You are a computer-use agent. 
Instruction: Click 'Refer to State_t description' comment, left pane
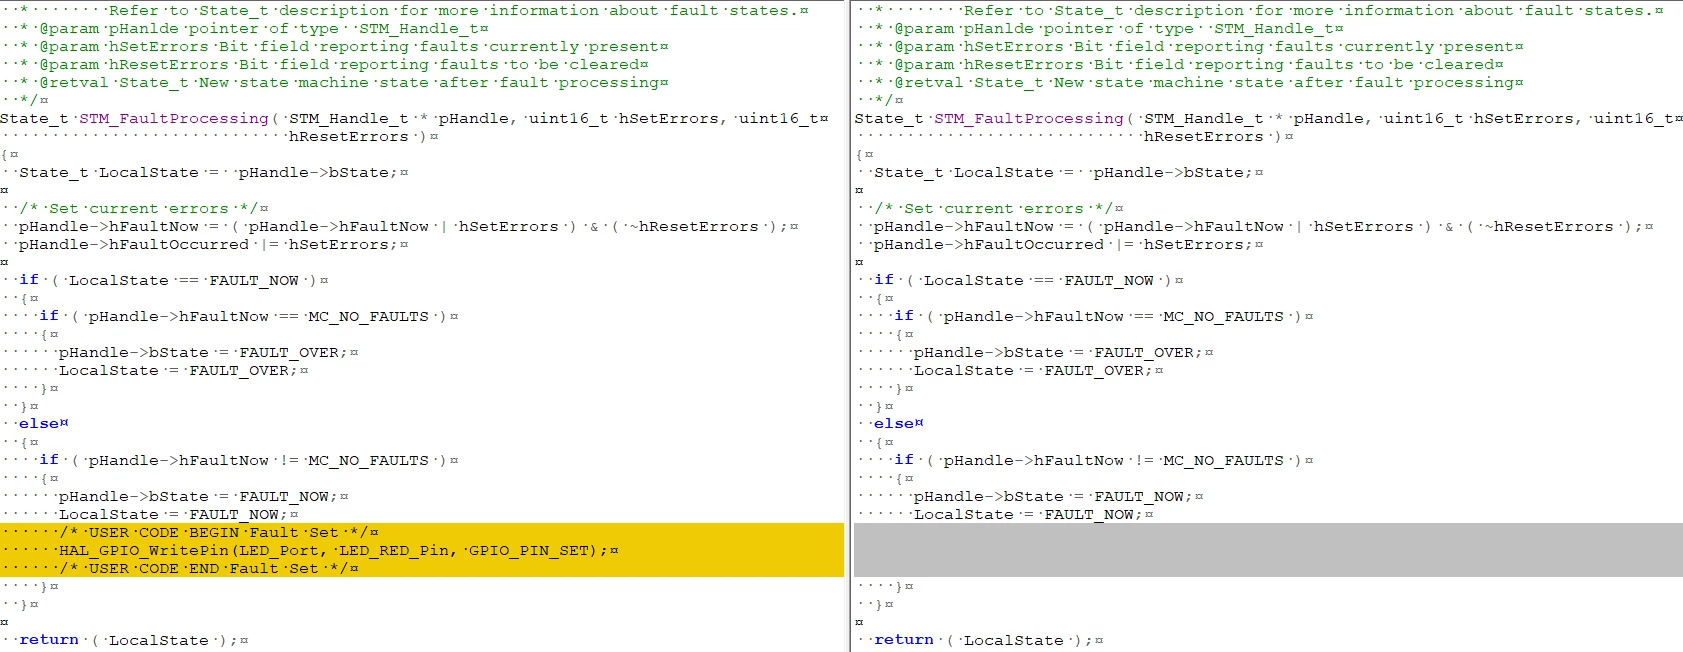click(454, 10)
